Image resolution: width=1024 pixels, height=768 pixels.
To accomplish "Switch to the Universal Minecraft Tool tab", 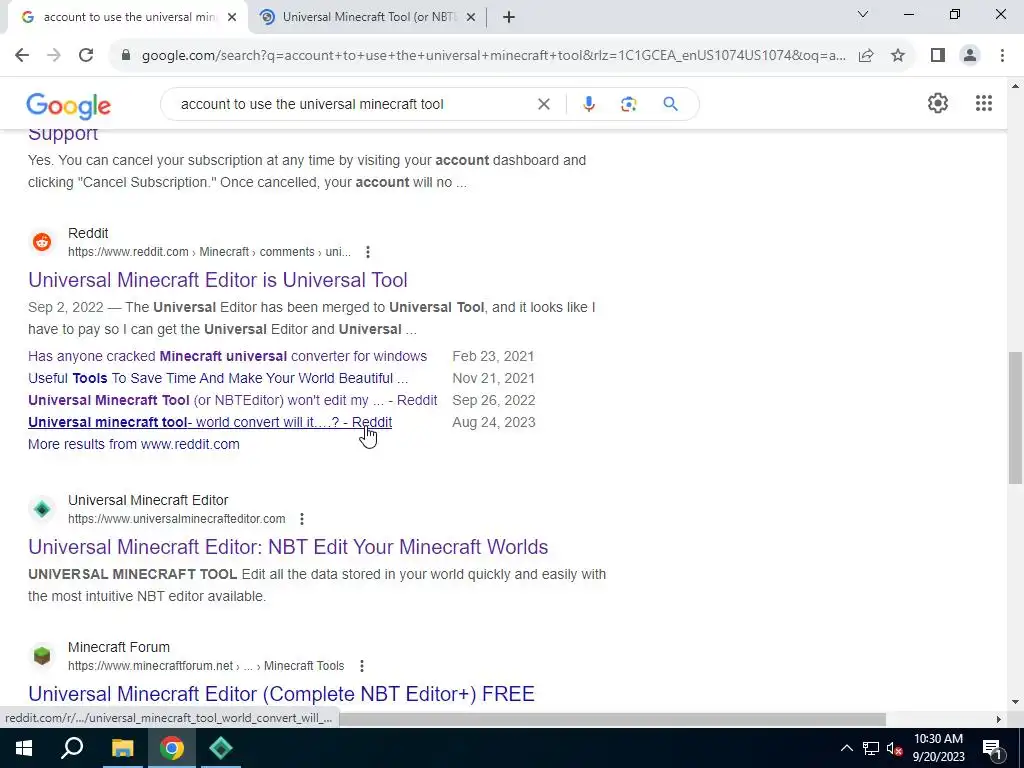I will (x=366, y=18).
